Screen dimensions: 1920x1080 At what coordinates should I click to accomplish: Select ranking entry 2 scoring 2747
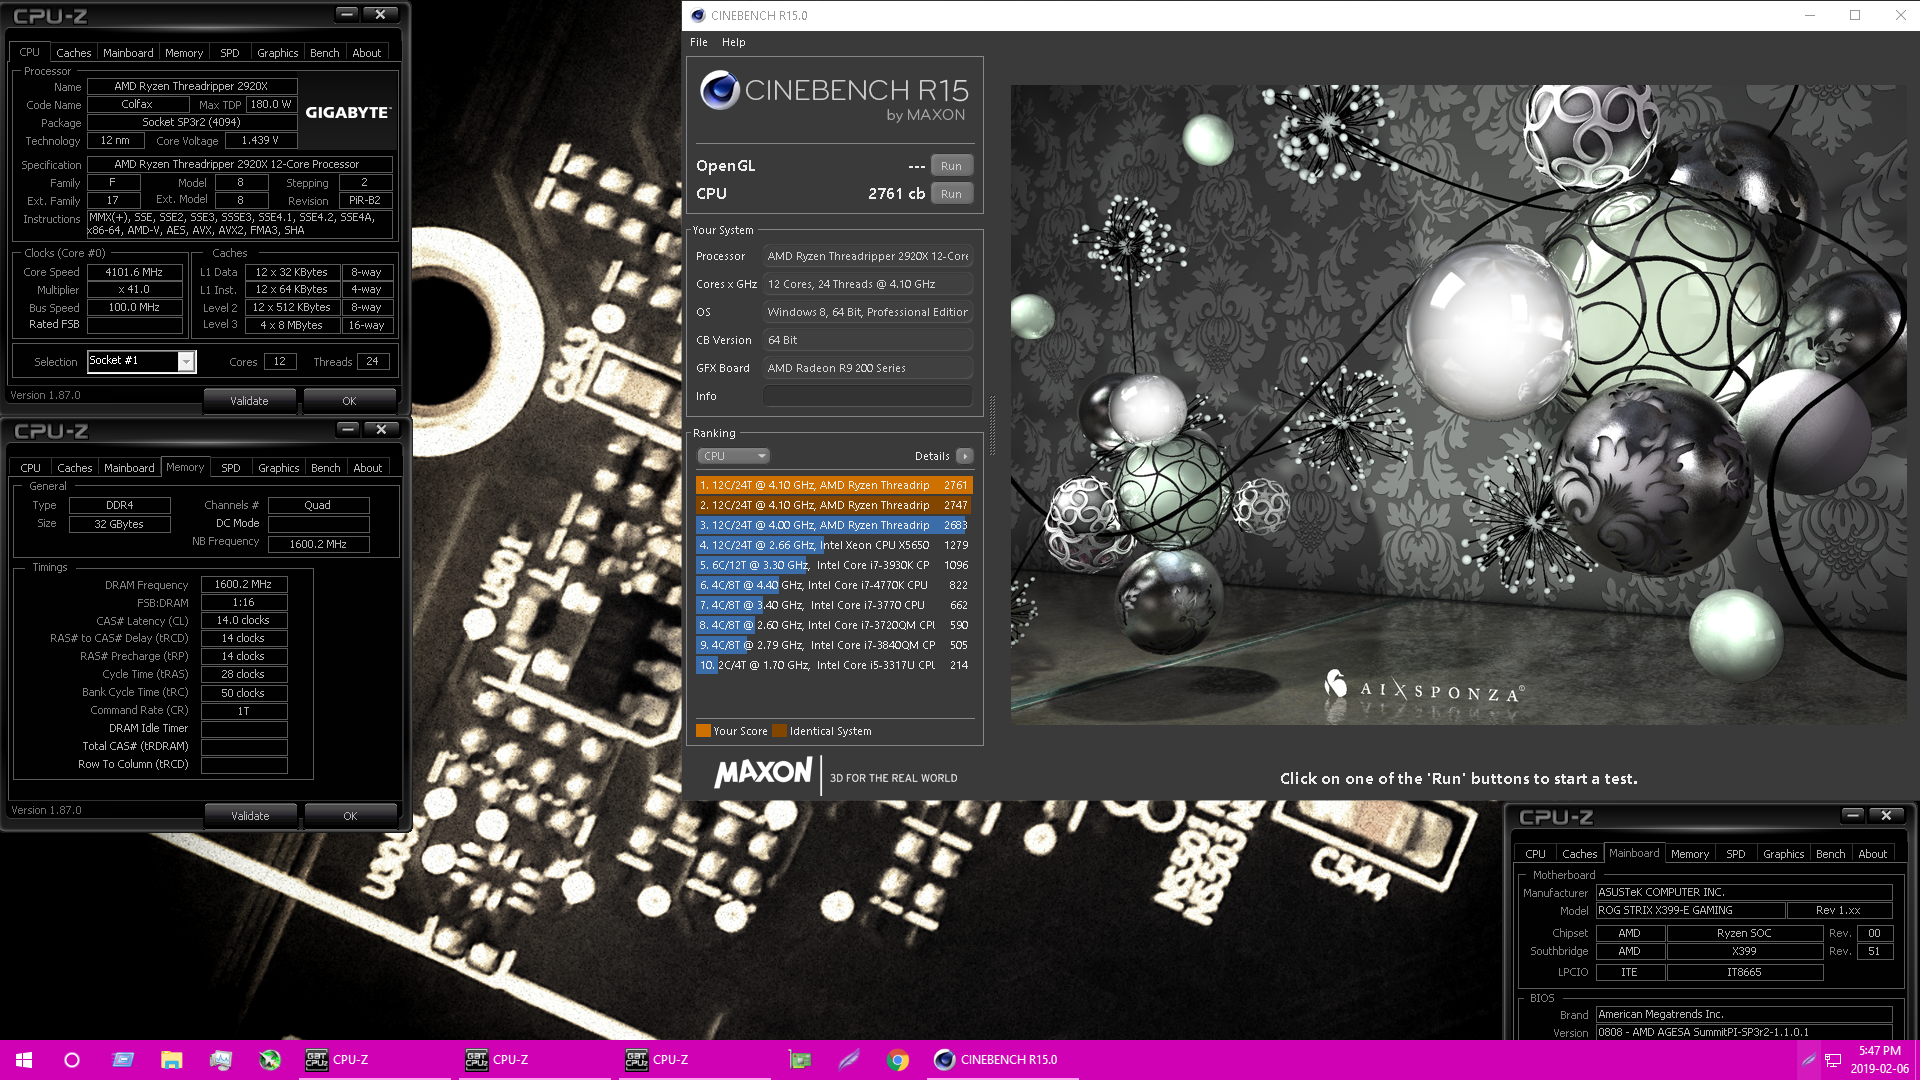834,505
